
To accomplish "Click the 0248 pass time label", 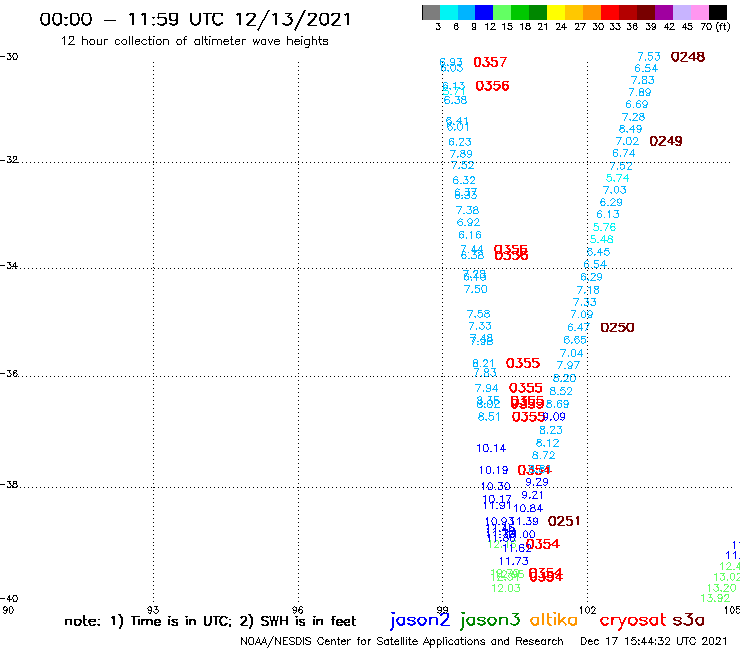I will point(688,57).
